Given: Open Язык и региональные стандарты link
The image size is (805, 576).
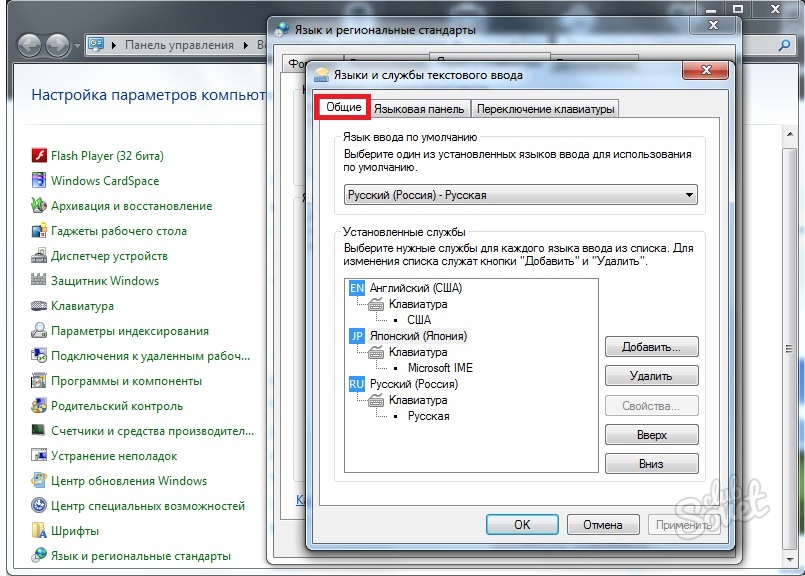Looking at the screenshot, I should (x=140, y=555).
